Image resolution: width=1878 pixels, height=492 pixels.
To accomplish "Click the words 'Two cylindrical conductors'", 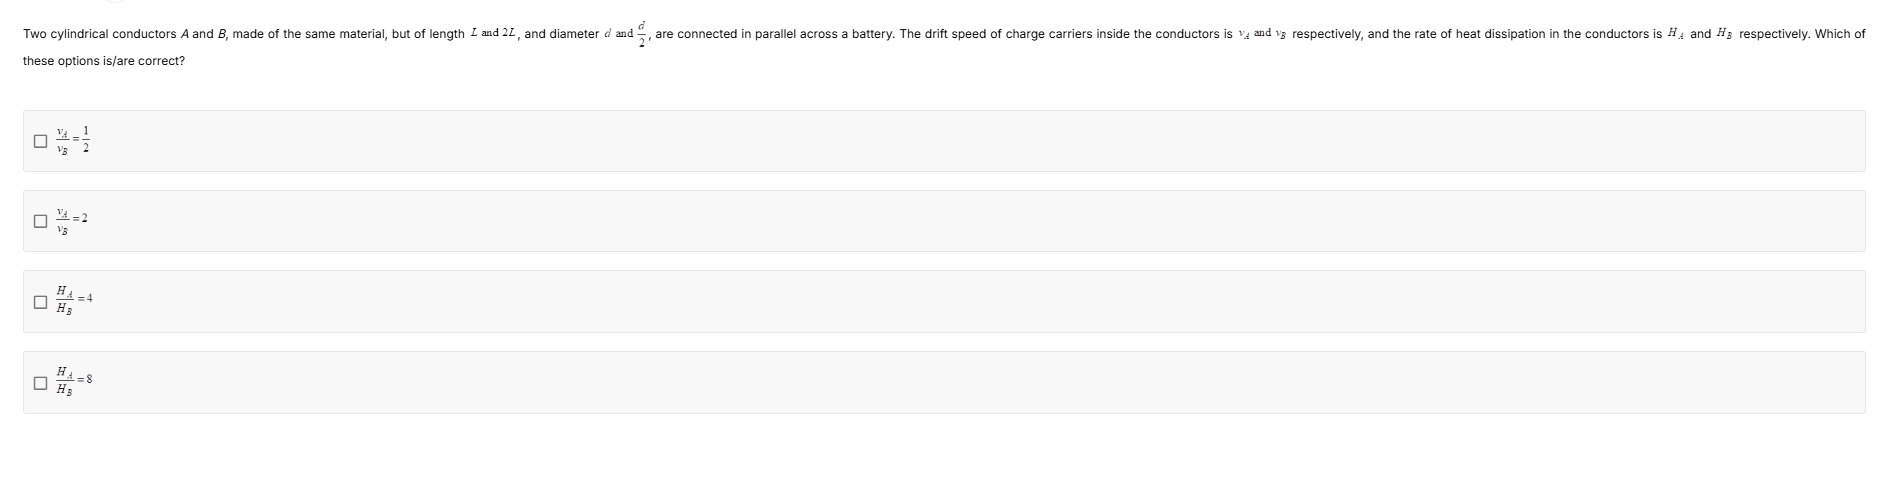I will (x=99, y=34).
